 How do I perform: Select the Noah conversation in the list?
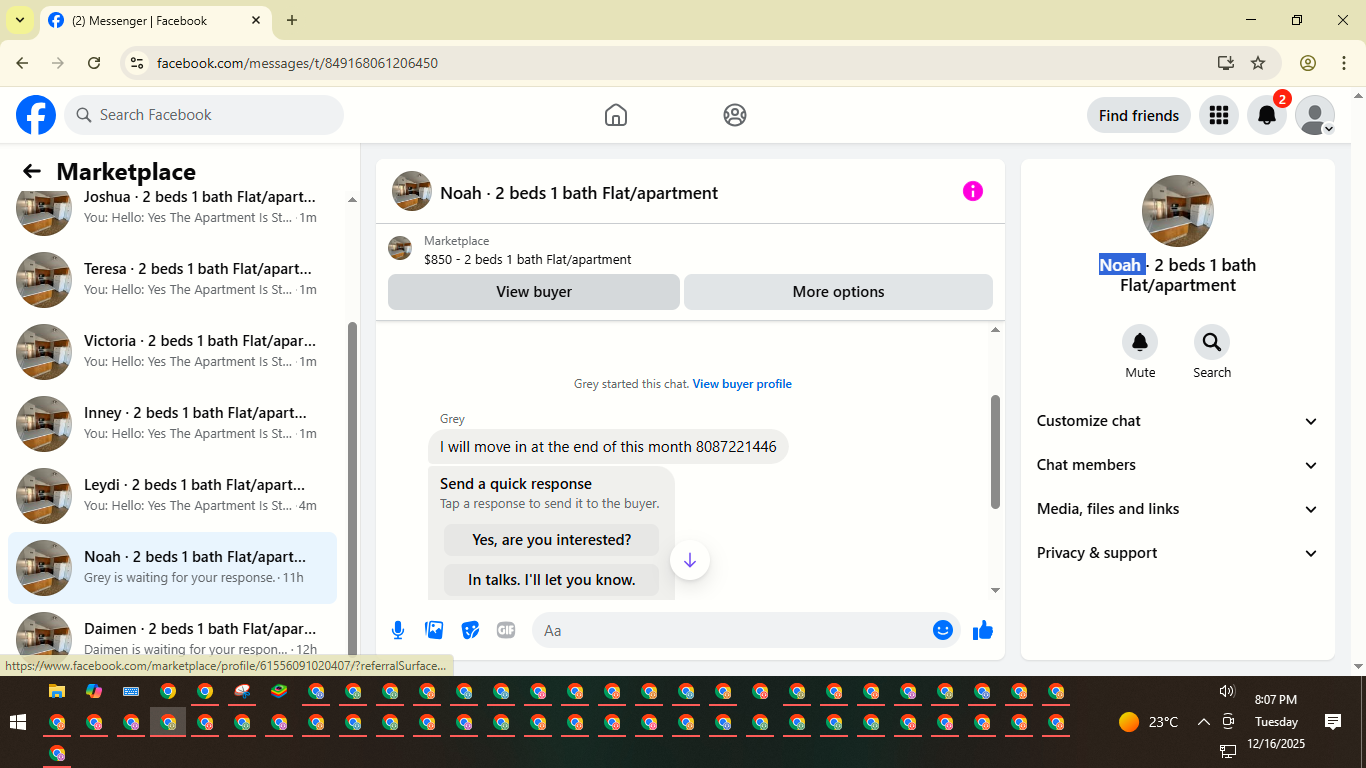click(172, 567)
